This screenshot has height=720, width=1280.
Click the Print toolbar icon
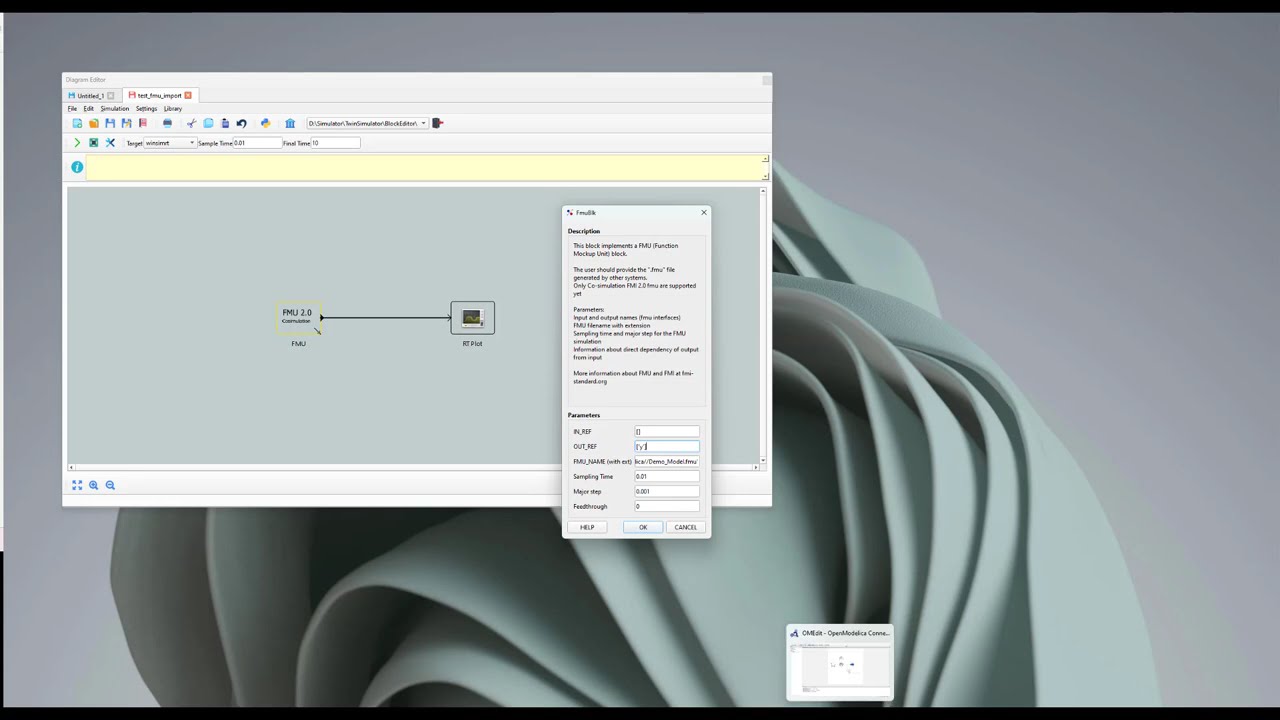tap(167, 123)
